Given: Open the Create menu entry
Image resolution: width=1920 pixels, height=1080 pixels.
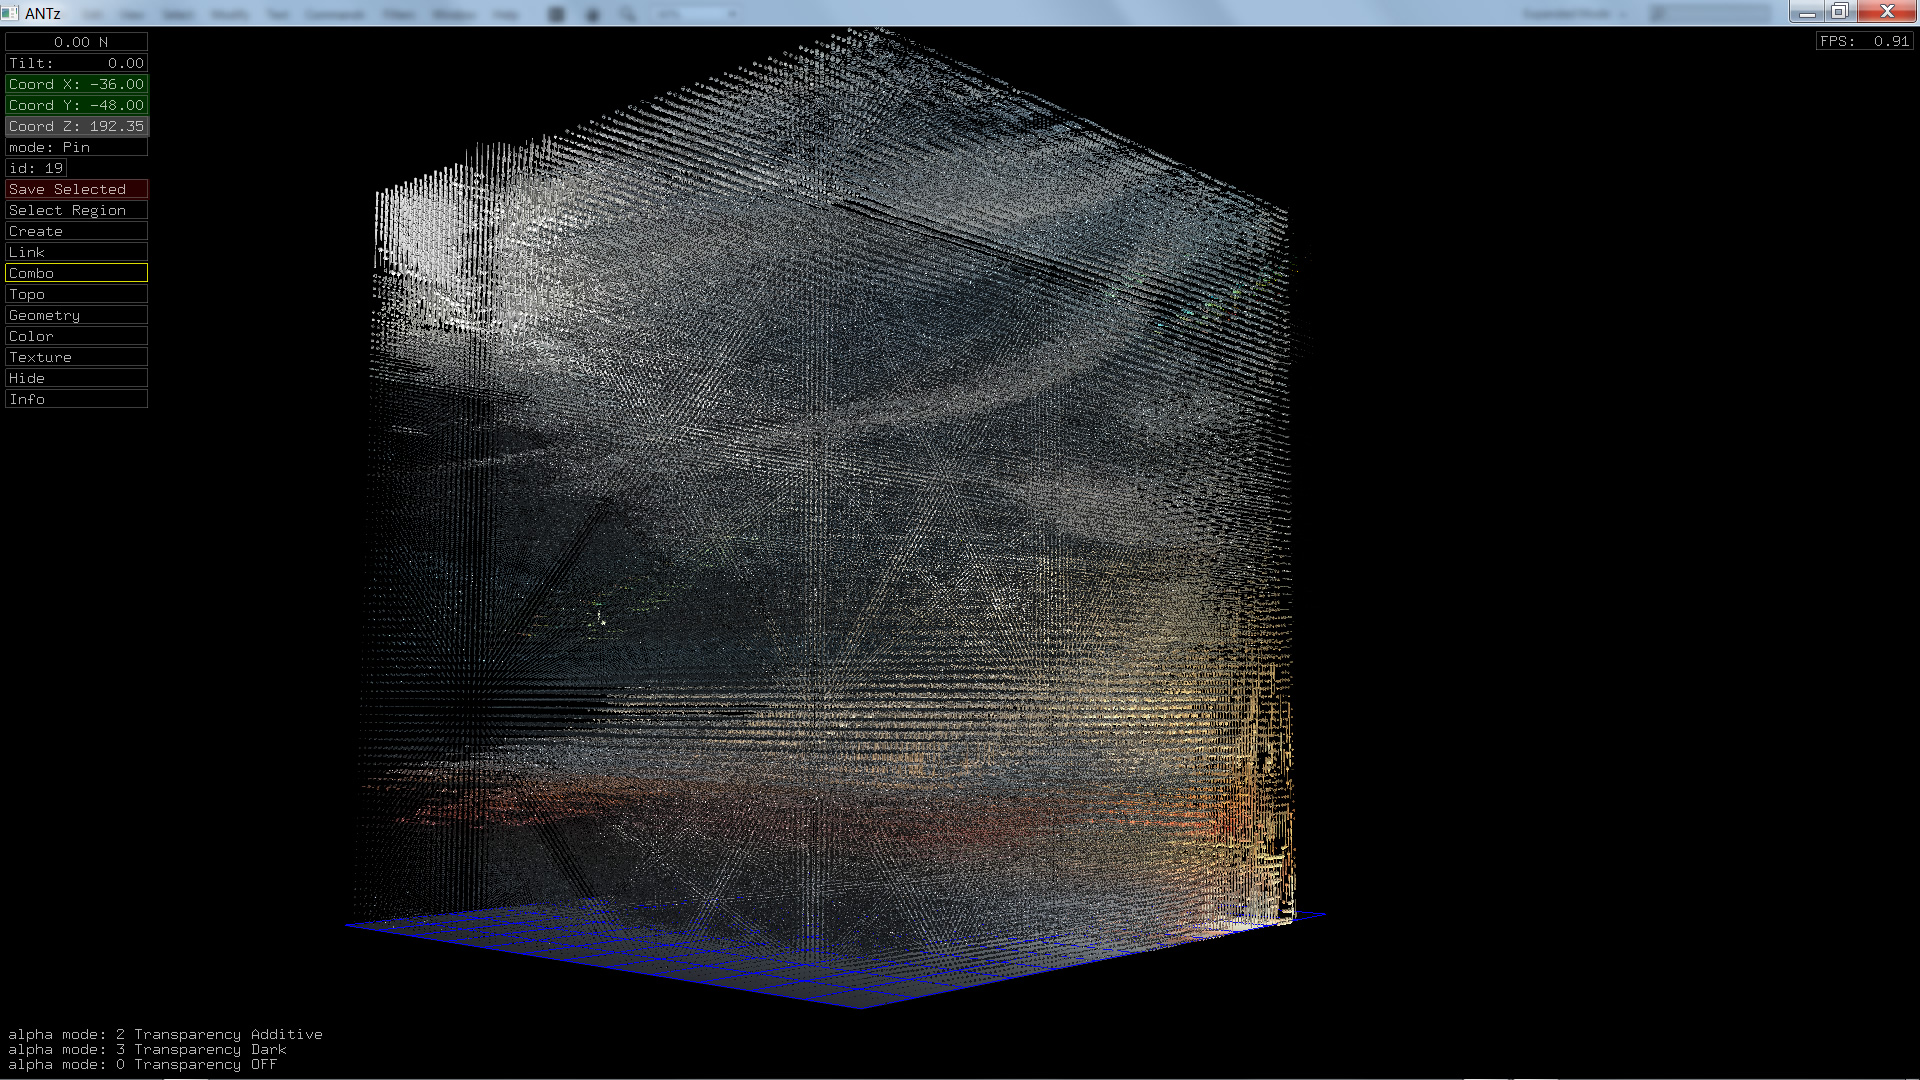Looking at the screenshot, I should pyautogui.click(x=76, y=231).
